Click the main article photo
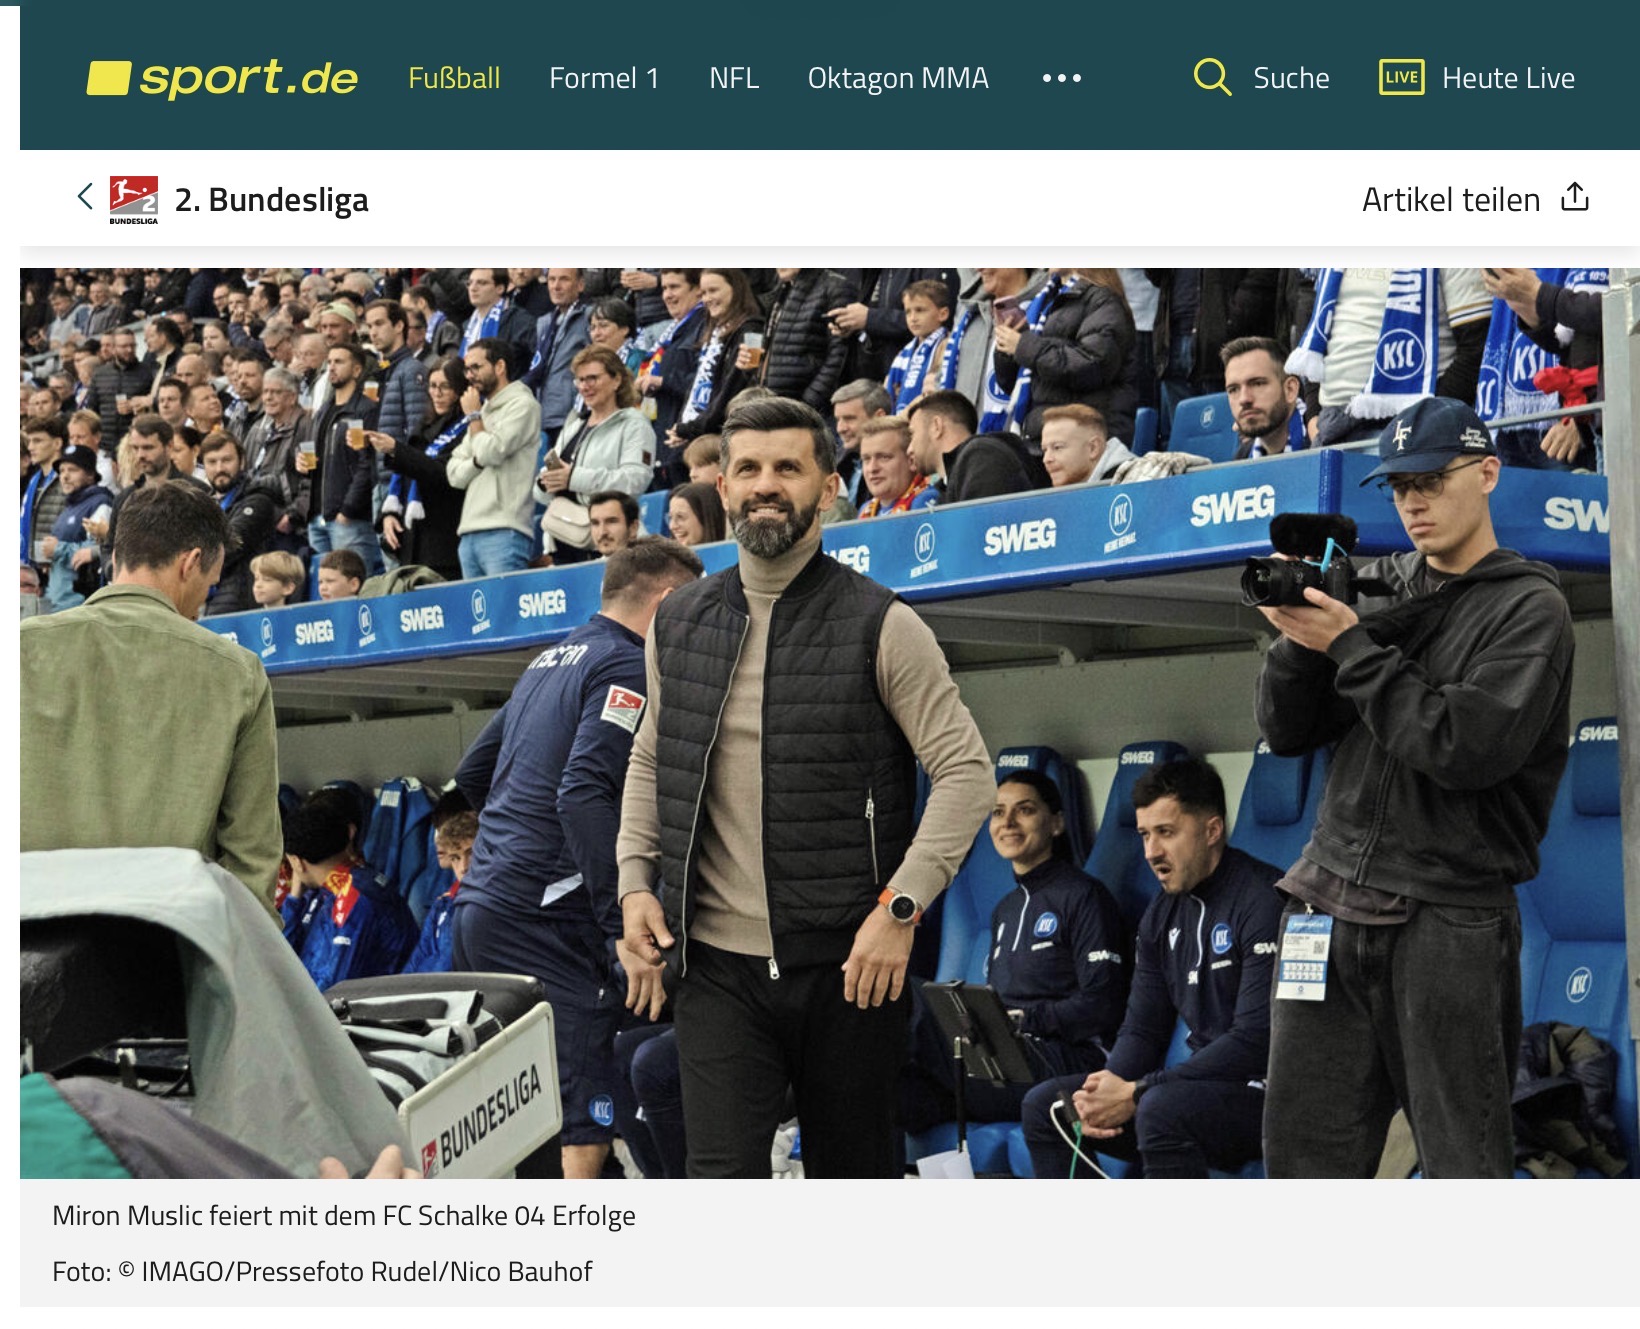This screenshot has width=1640, height=1329. pos(829,722)
